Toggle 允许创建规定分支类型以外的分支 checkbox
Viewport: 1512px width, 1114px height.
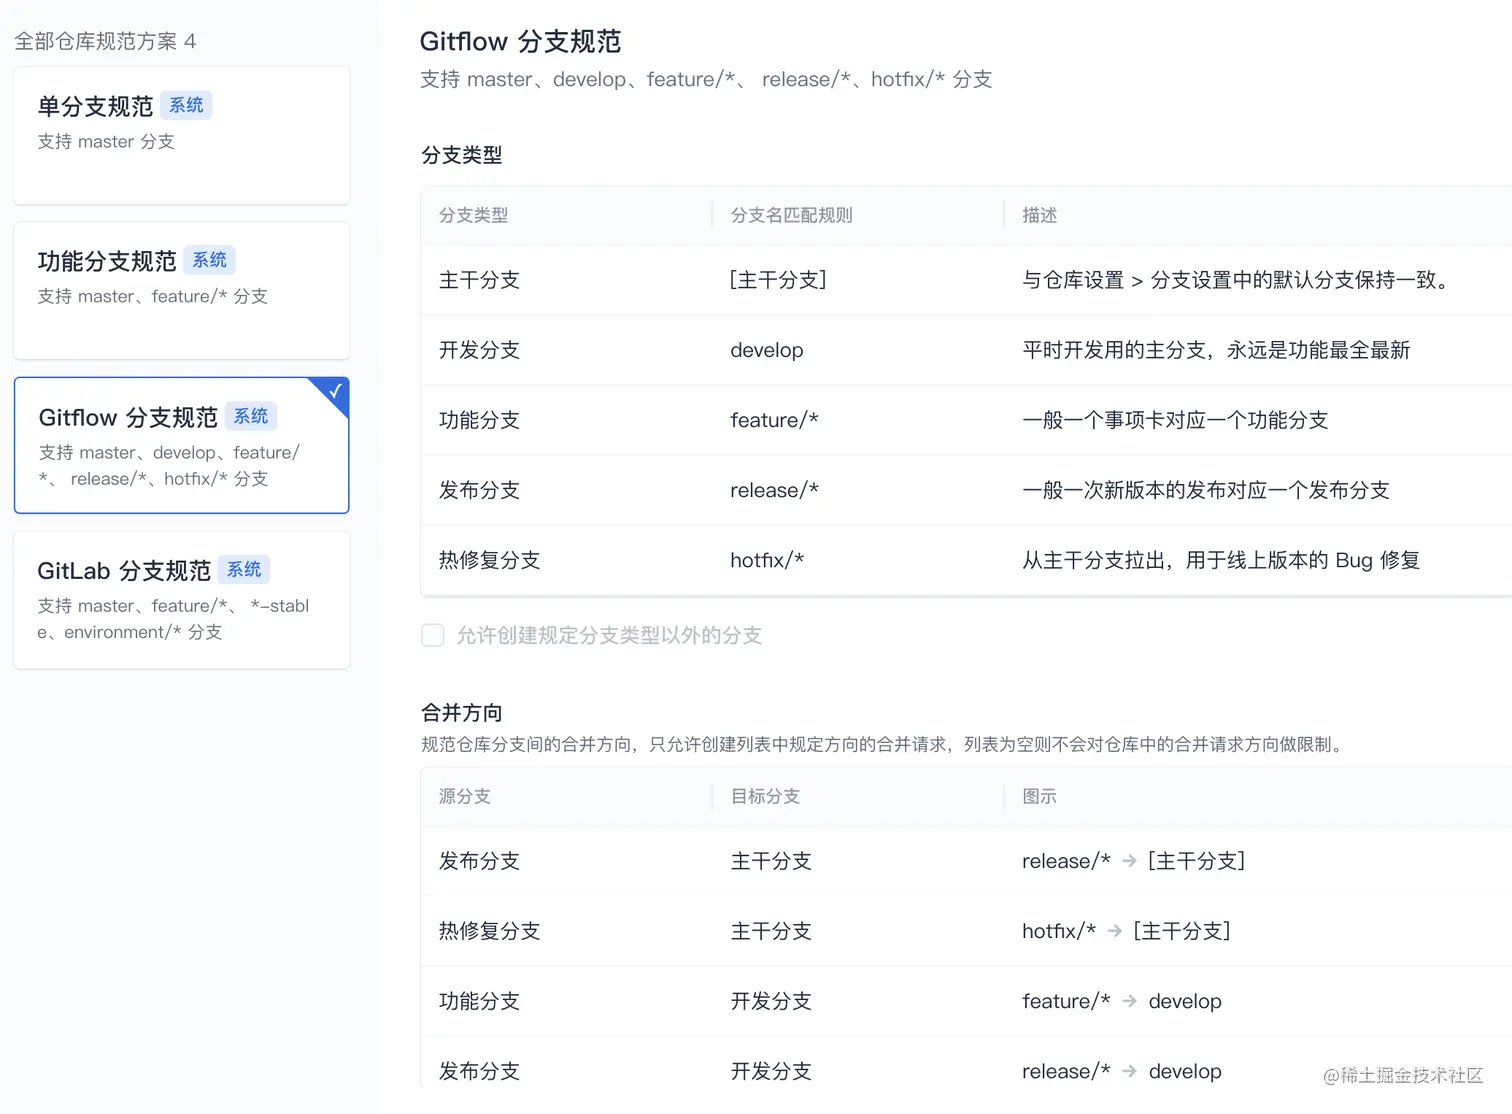pos(433,635)
